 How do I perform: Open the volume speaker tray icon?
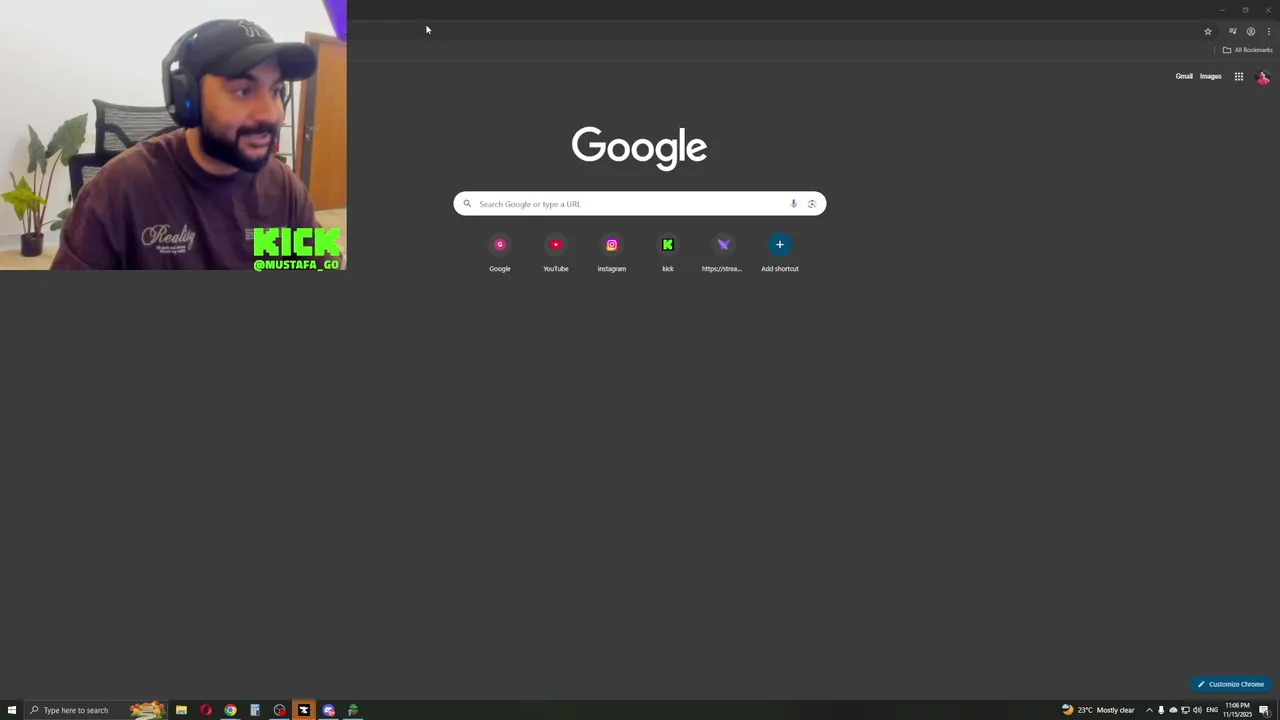click(x=1197, y=710)
